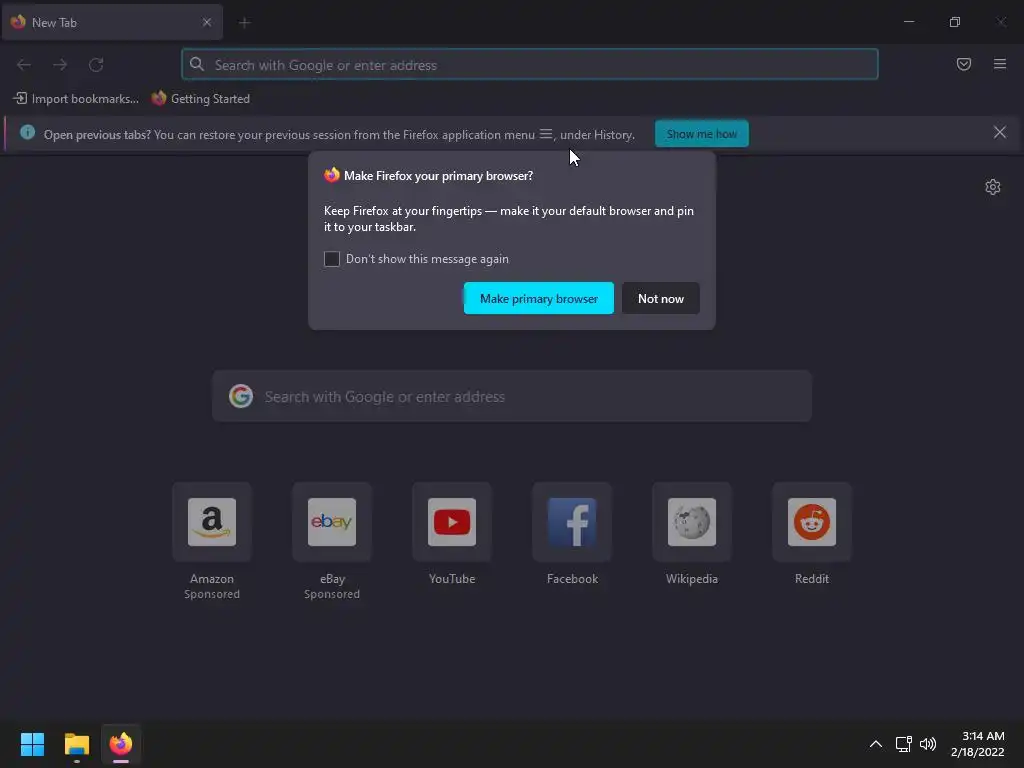Click the Show me how button
1024x768 pixels.
(701, 134)
